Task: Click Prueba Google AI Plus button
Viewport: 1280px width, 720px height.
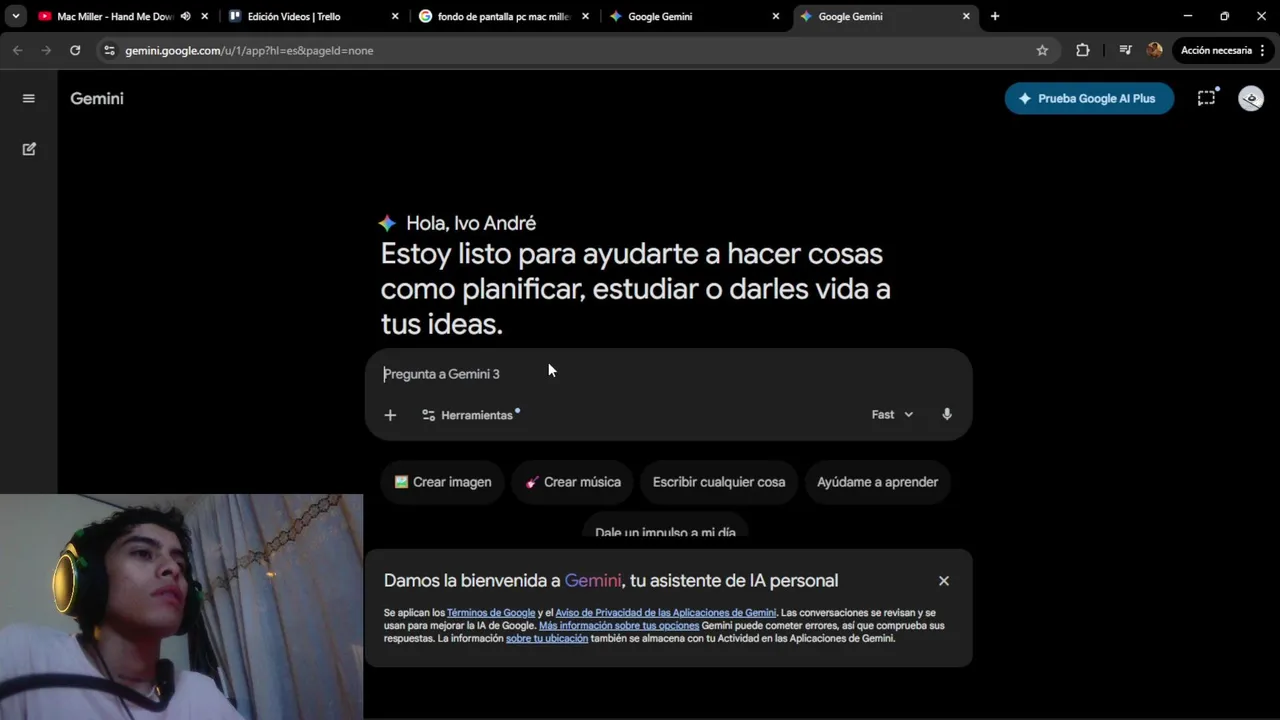Action: tap(1089, 98)
